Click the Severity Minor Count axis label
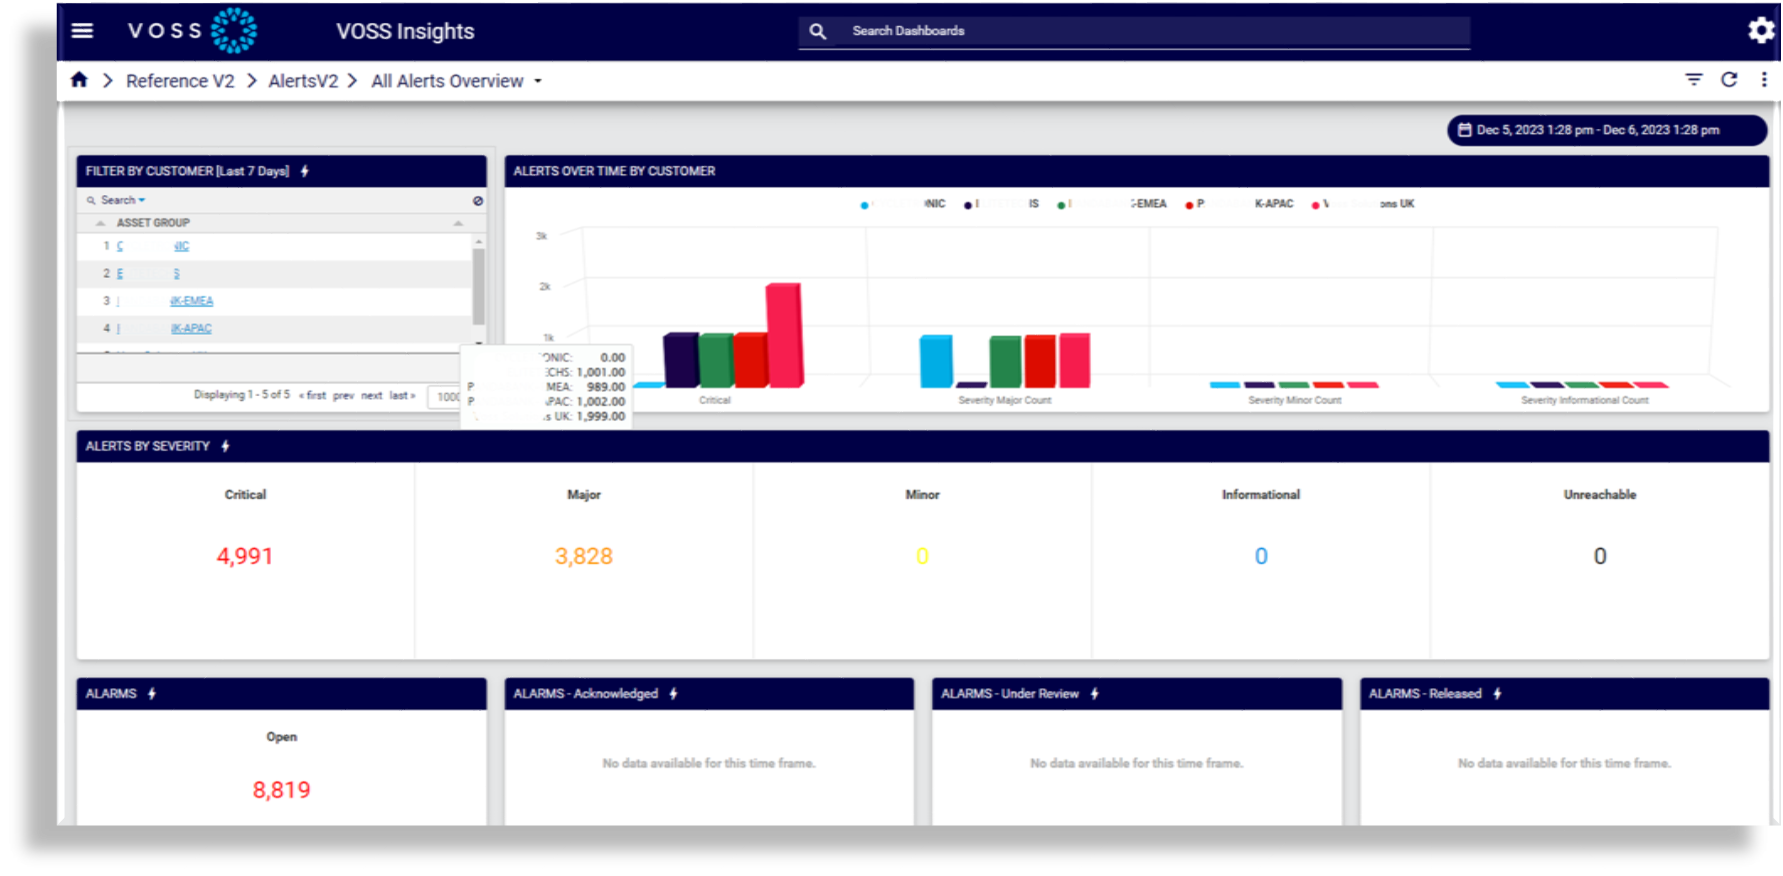 1295,400
